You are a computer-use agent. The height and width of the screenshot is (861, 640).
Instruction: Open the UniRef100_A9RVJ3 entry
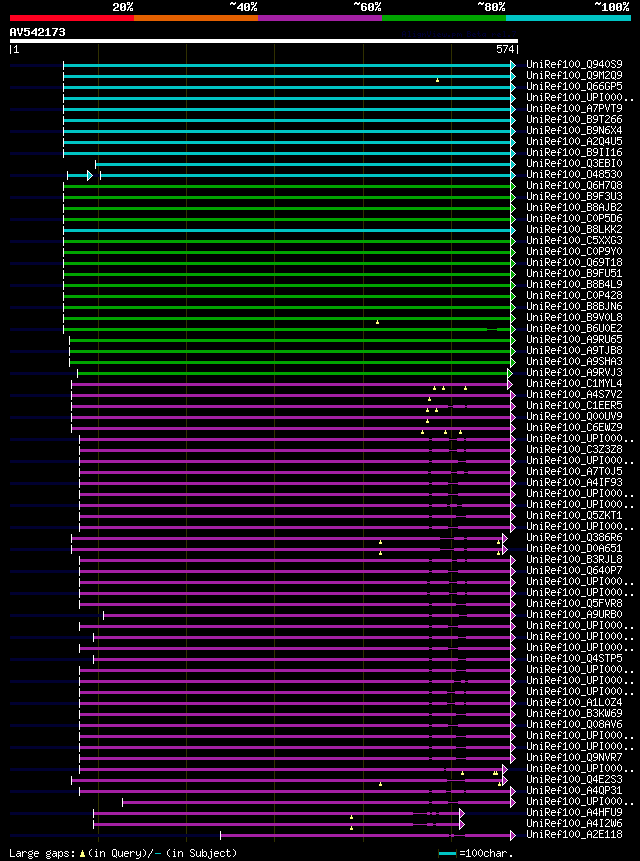click(x=574, y=372)
